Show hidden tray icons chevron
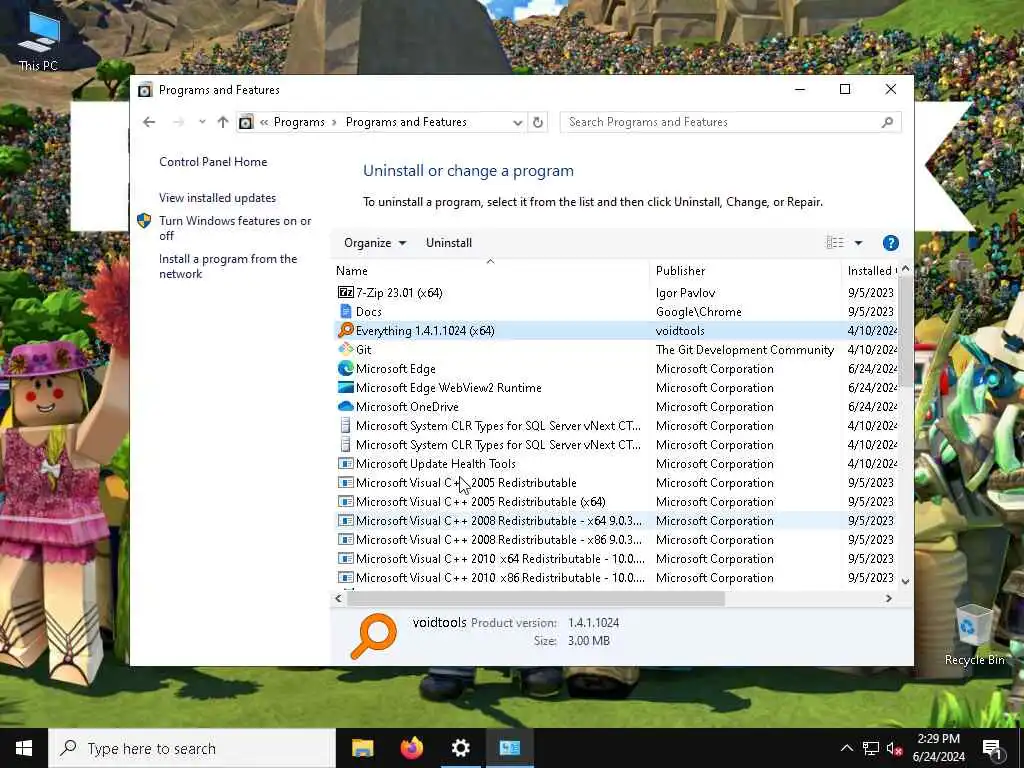The image size is (1024, 768). click(x=846, y=748)
